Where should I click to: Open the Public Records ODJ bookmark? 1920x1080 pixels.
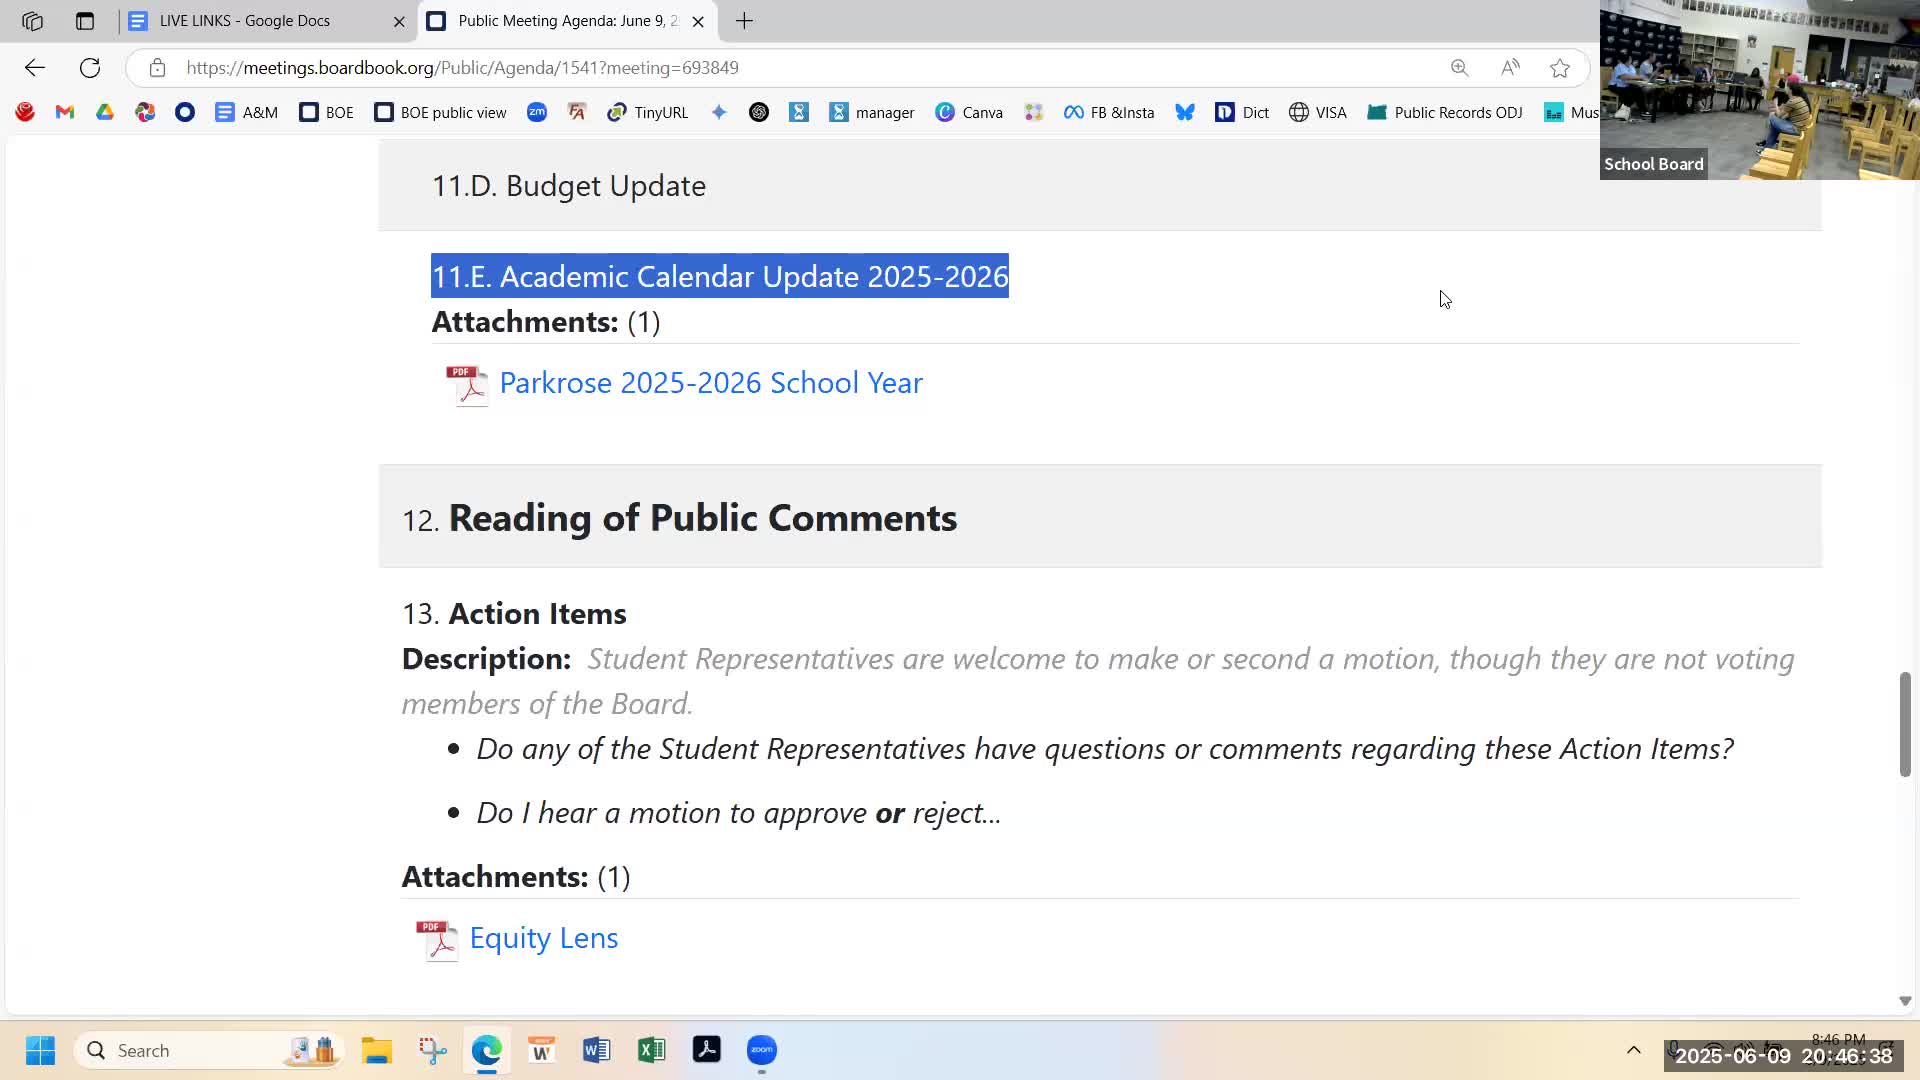[x=1445, y=113]
